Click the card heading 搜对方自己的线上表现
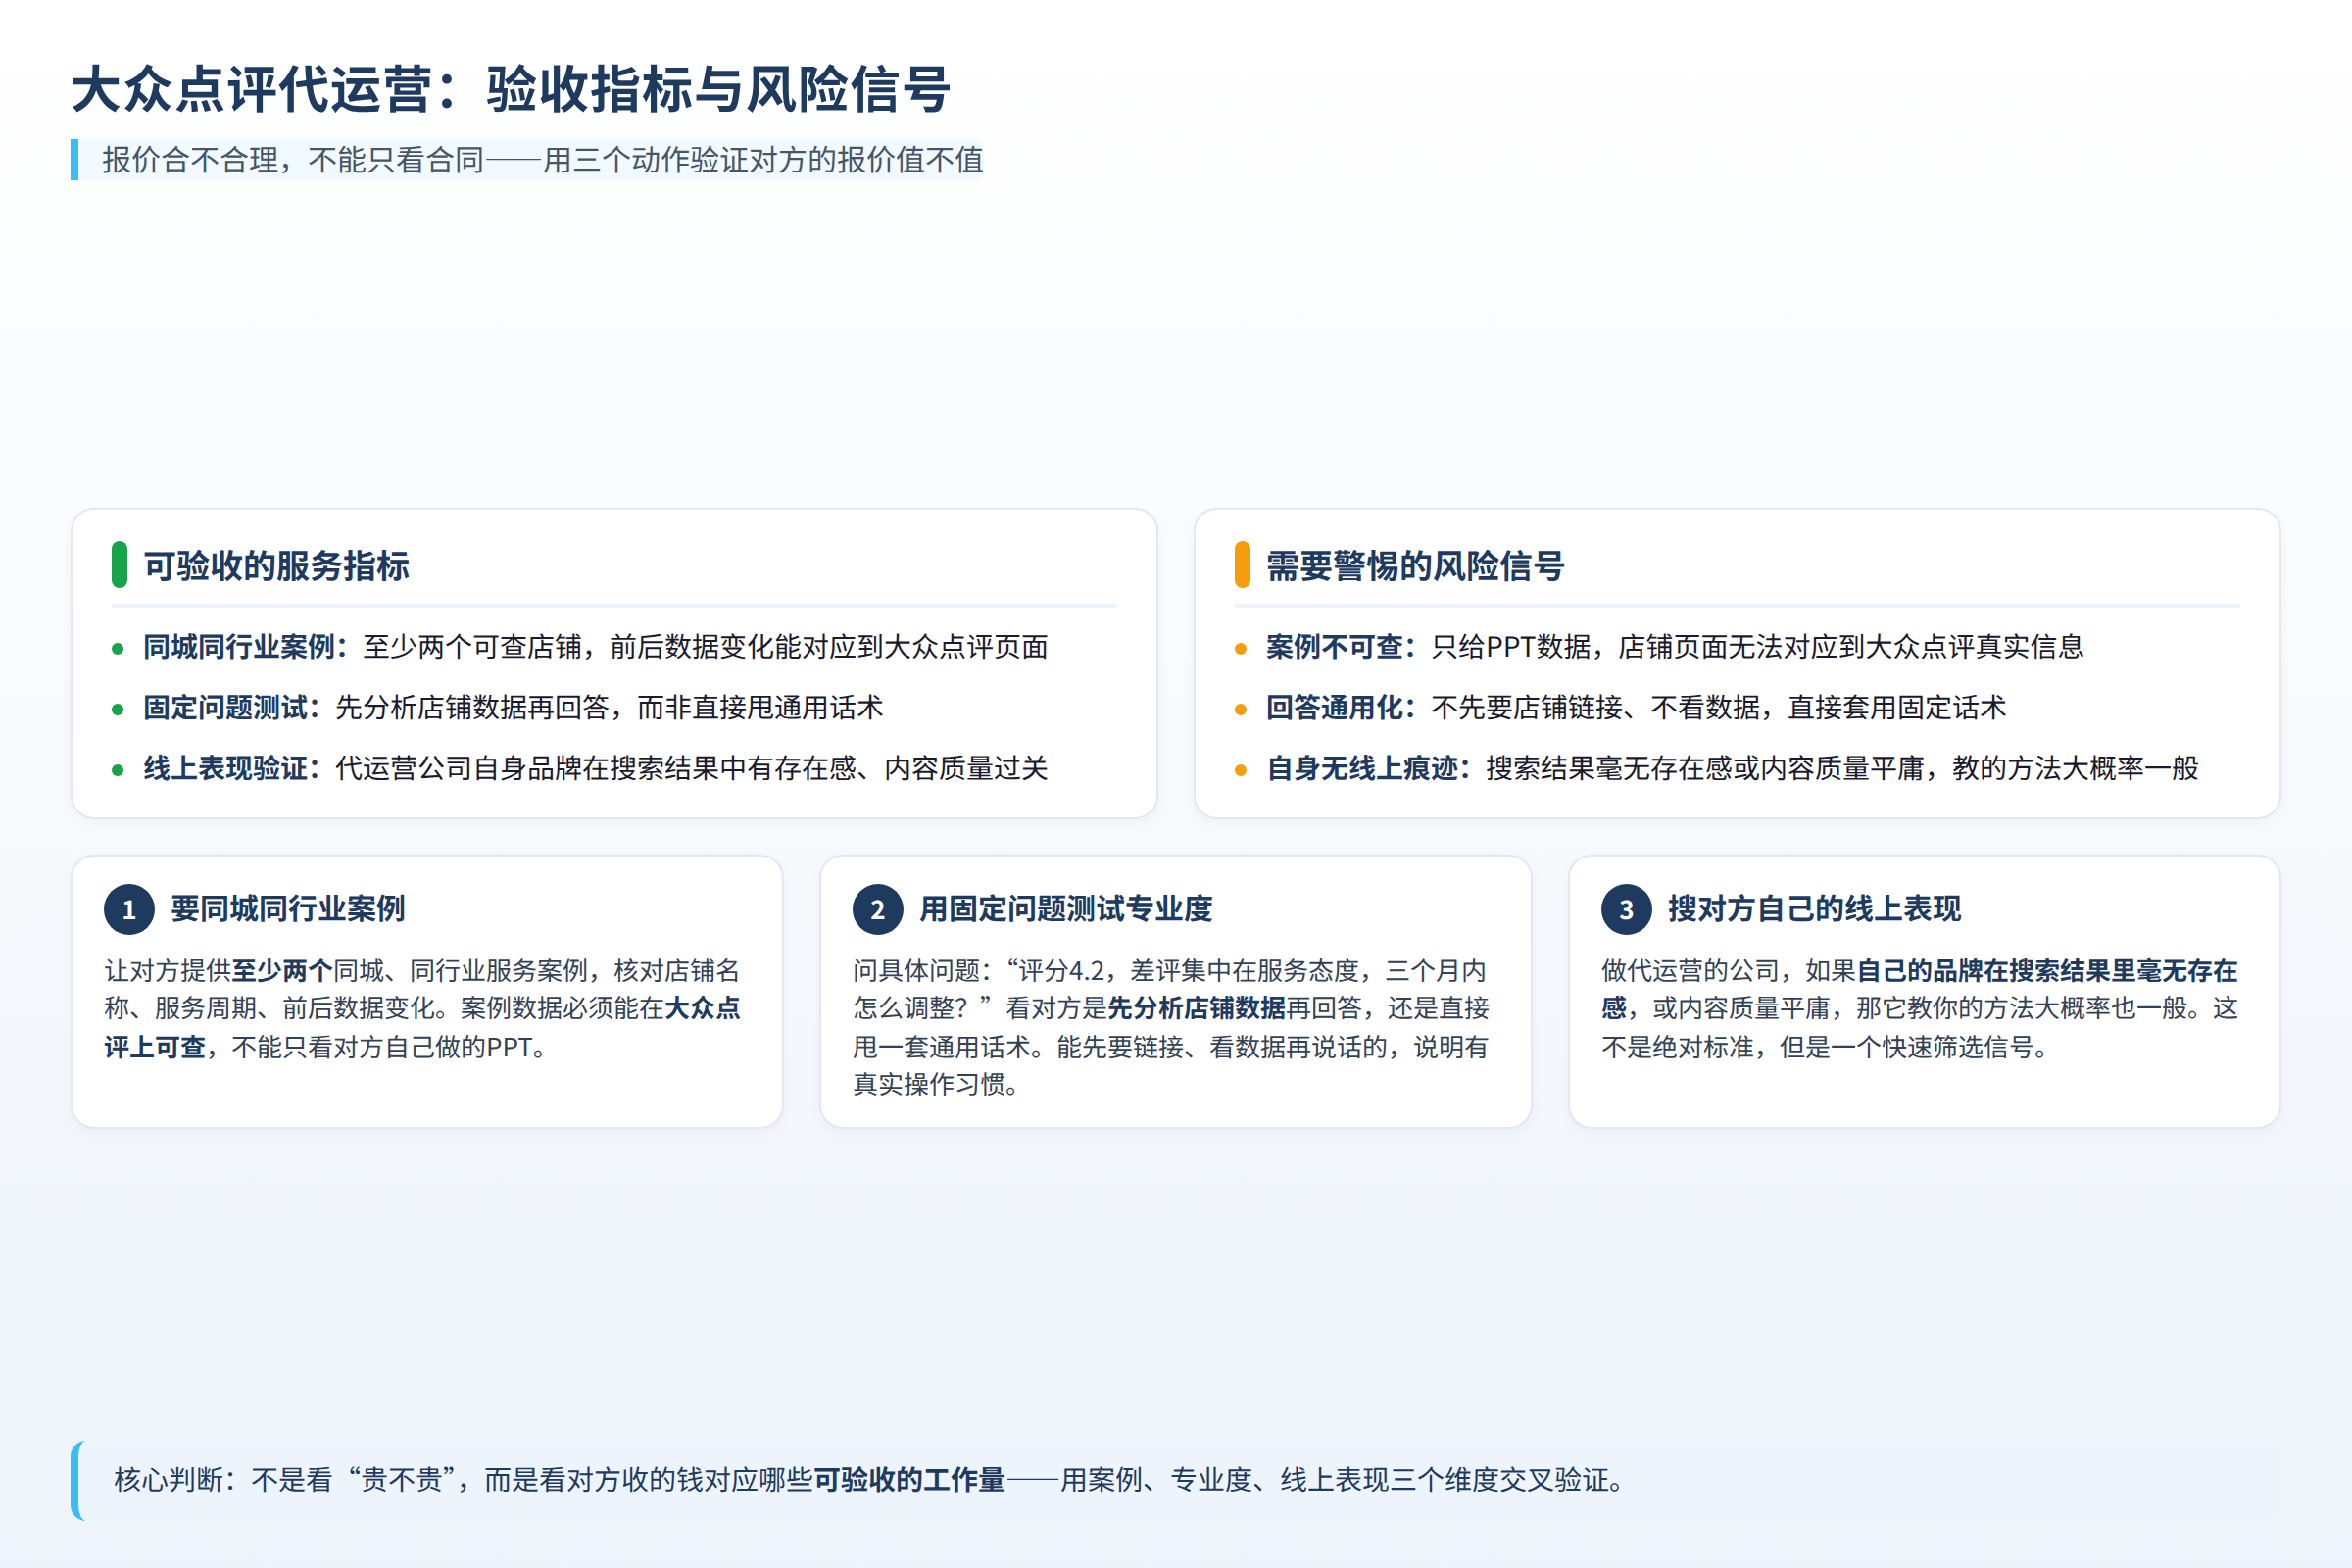The height and width of the screenshot is (1568, 2352). pyautogui.click(x=1814, y=909)
